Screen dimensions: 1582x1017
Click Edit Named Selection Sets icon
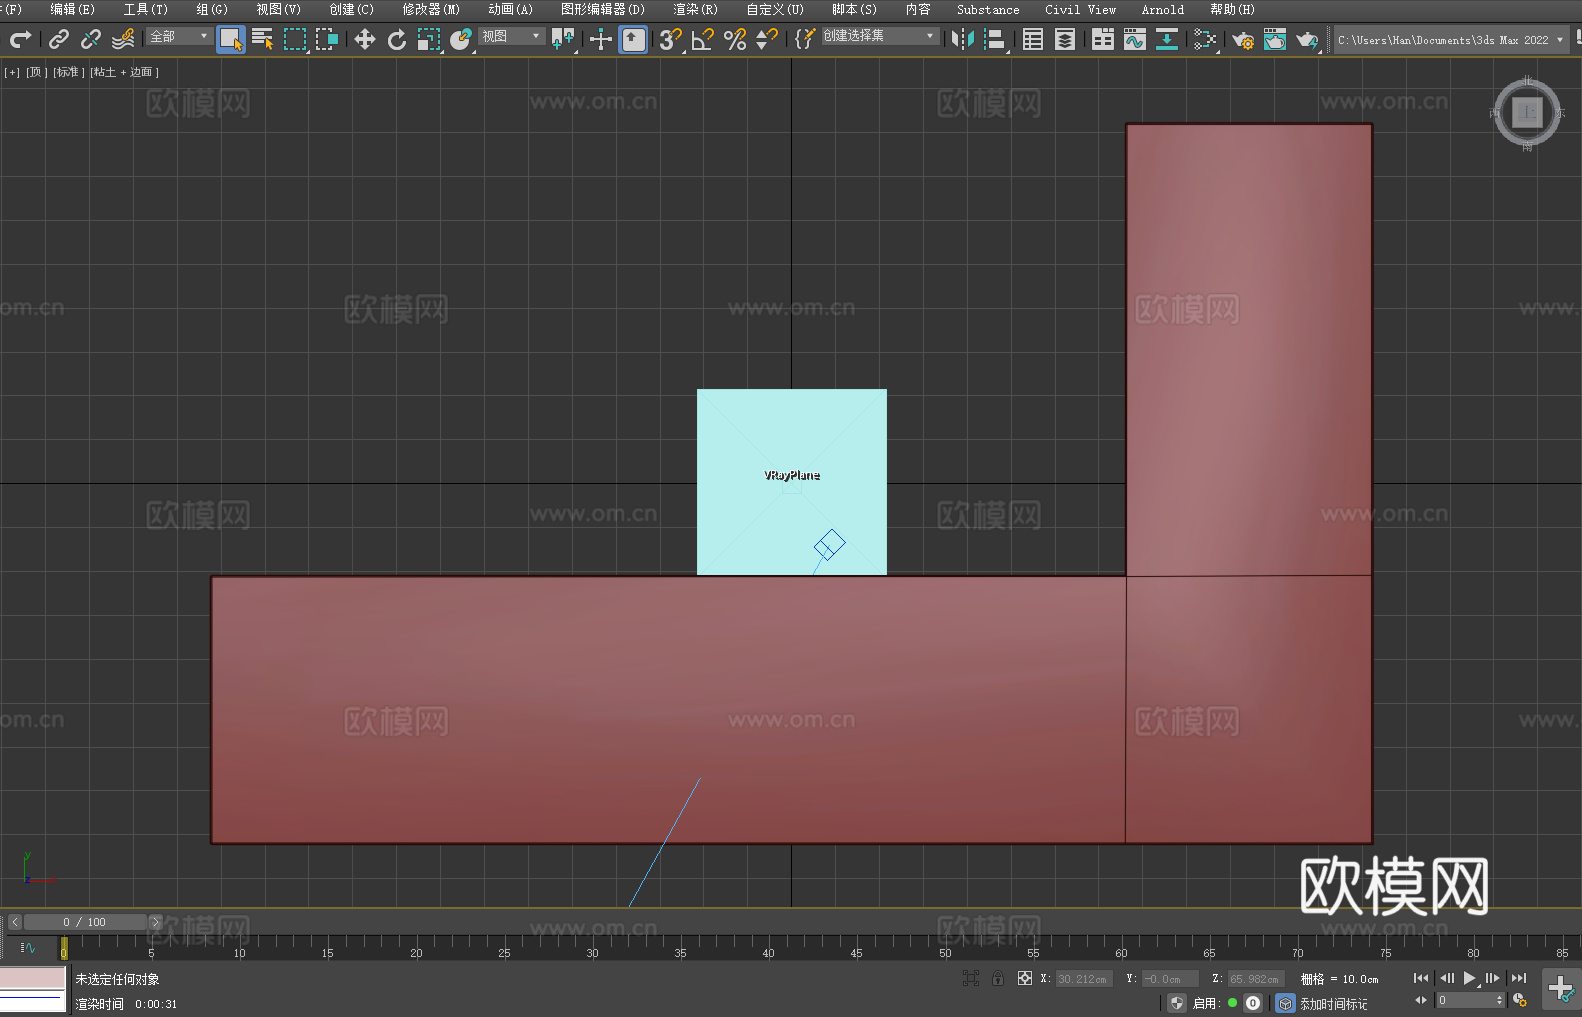tap(805, 39)
